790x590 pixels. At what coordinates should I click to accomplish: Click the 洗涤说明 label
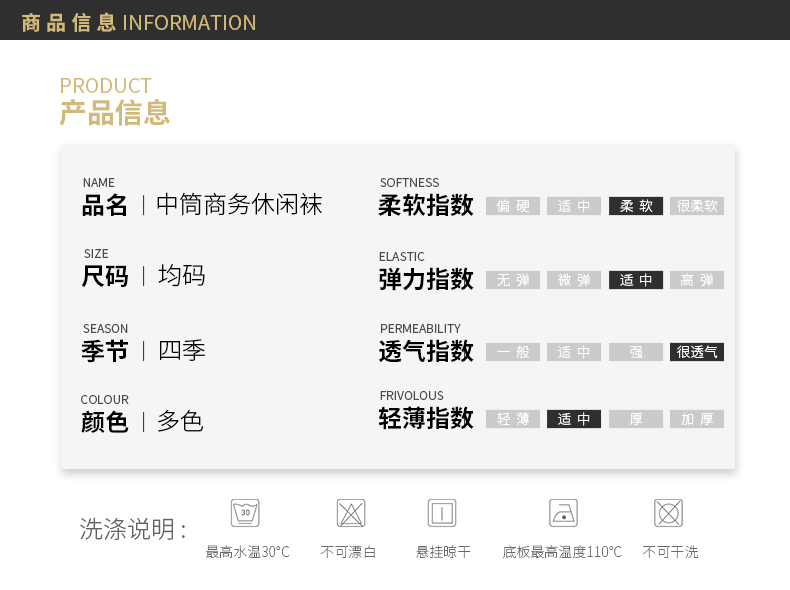(133, 529)
